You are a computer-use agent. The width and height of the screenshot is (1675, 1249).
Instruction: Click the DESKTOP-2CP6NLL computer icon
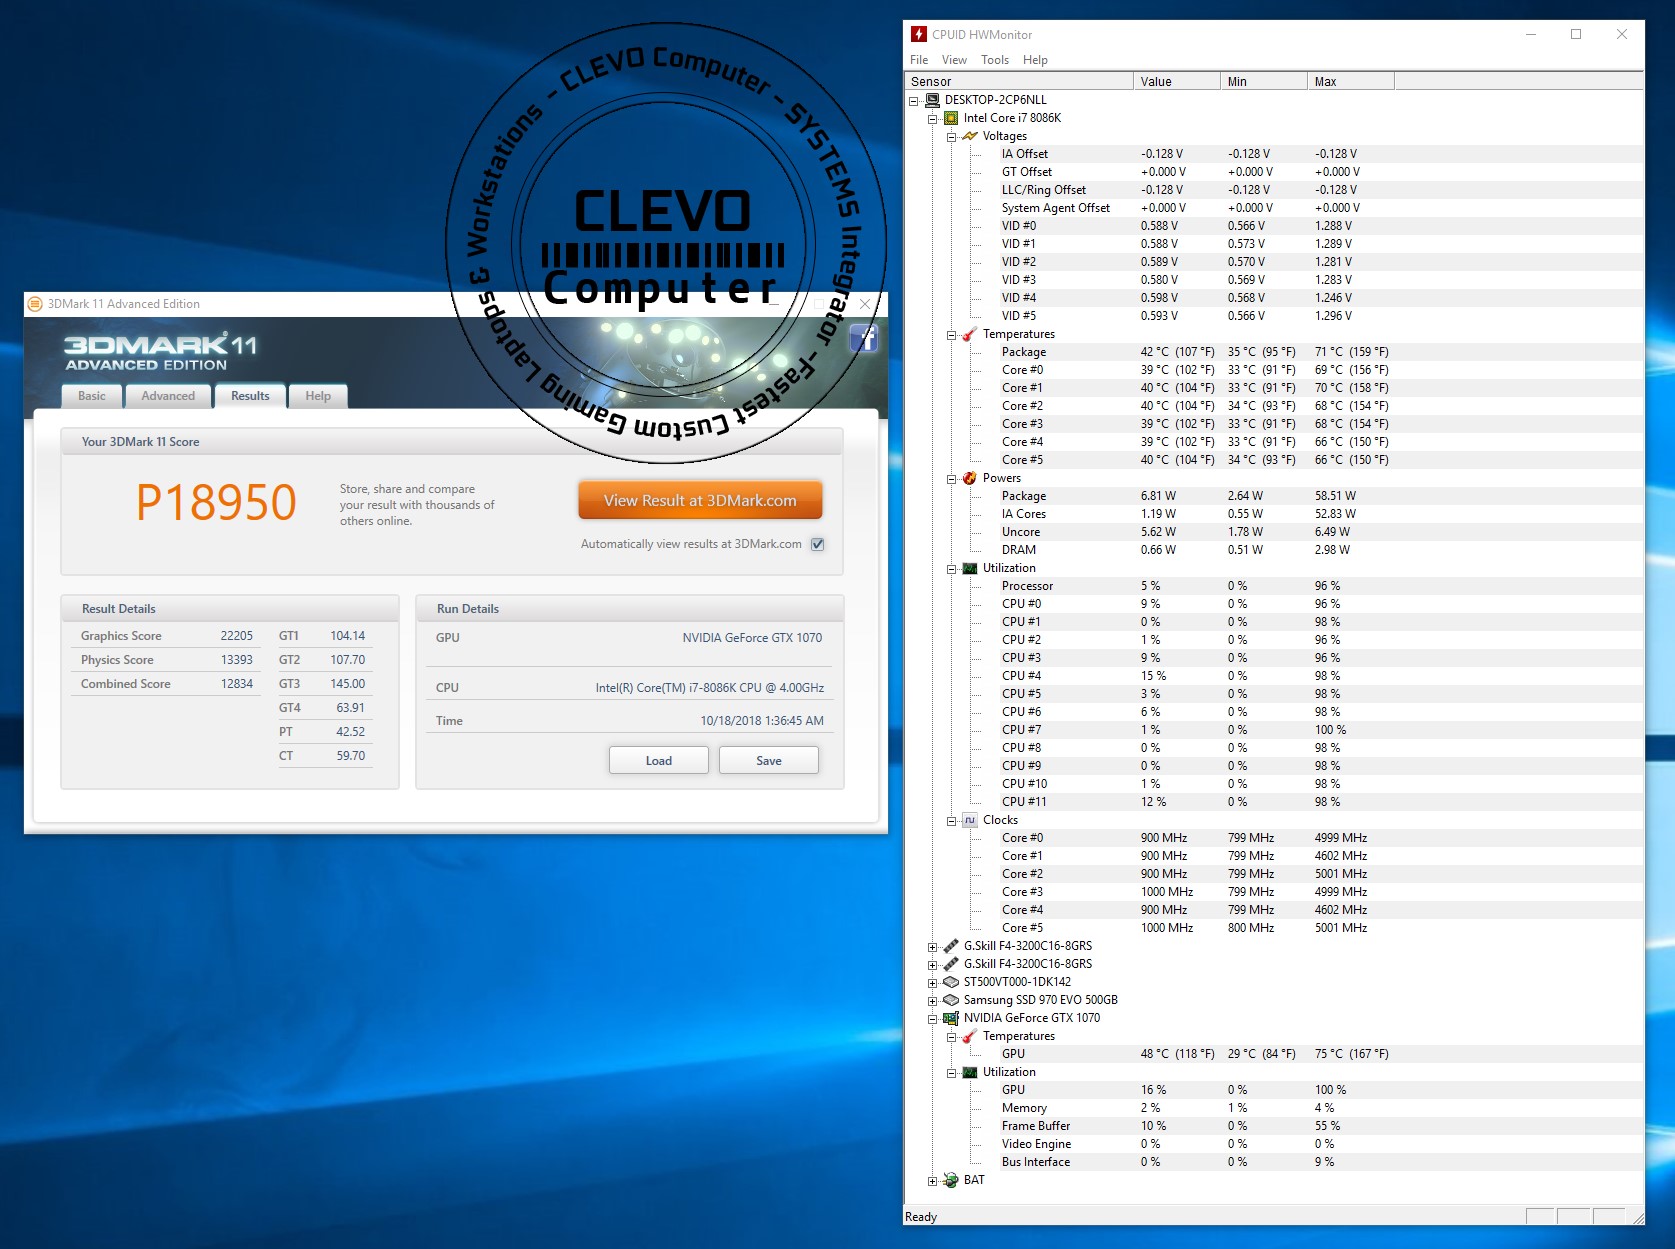(932, 100)
